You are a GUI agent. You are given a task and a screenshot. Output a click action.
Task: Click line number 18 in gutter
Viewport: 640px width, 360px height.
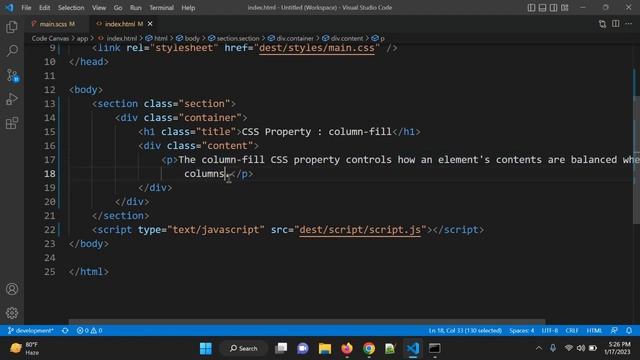[49, 174]
